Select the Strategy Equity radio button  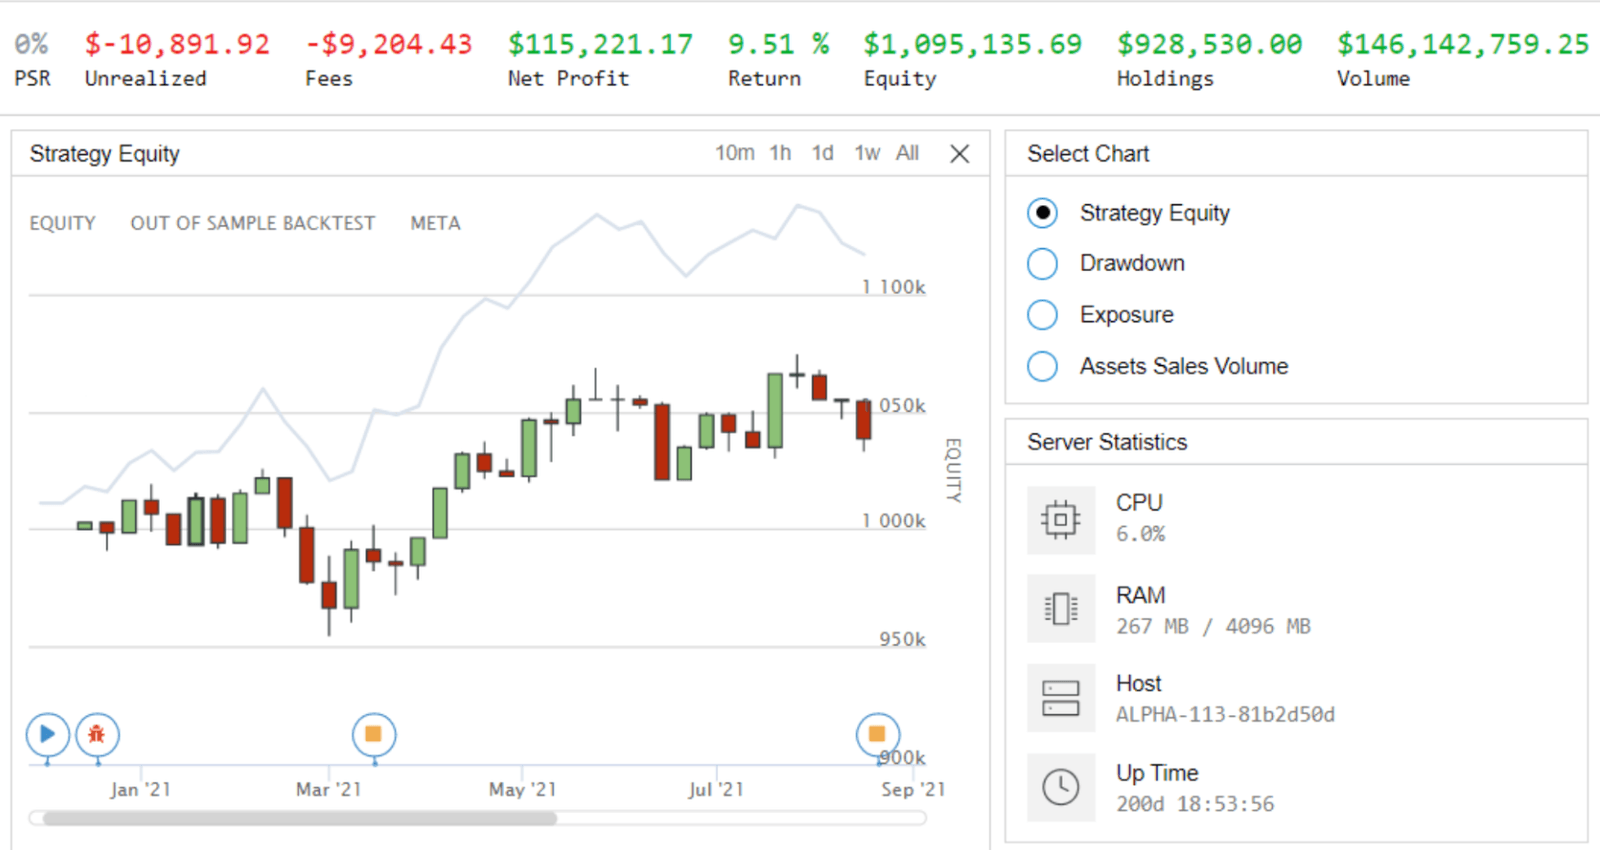1042,213
